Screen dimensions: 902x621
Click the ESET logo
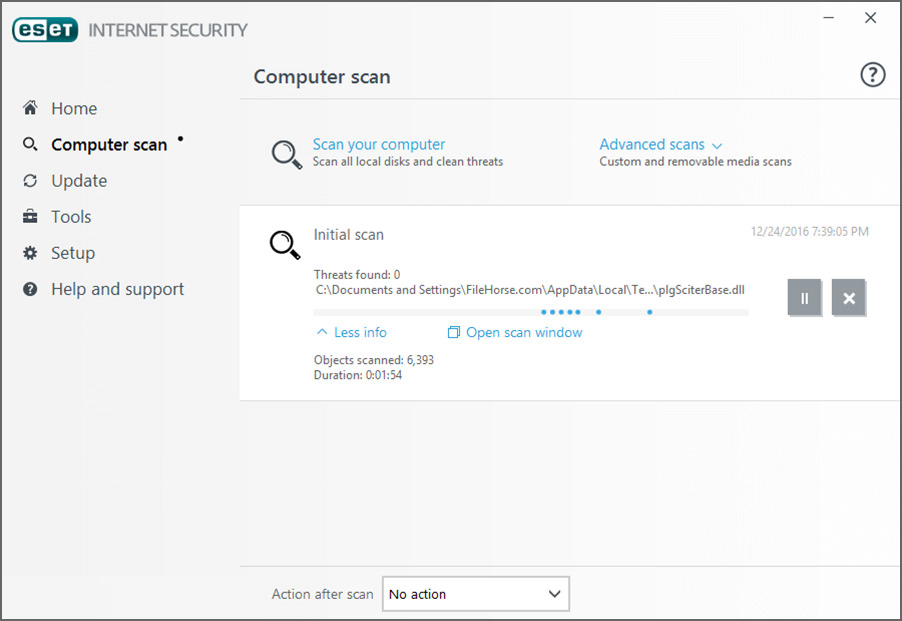(x=45, y=30)
